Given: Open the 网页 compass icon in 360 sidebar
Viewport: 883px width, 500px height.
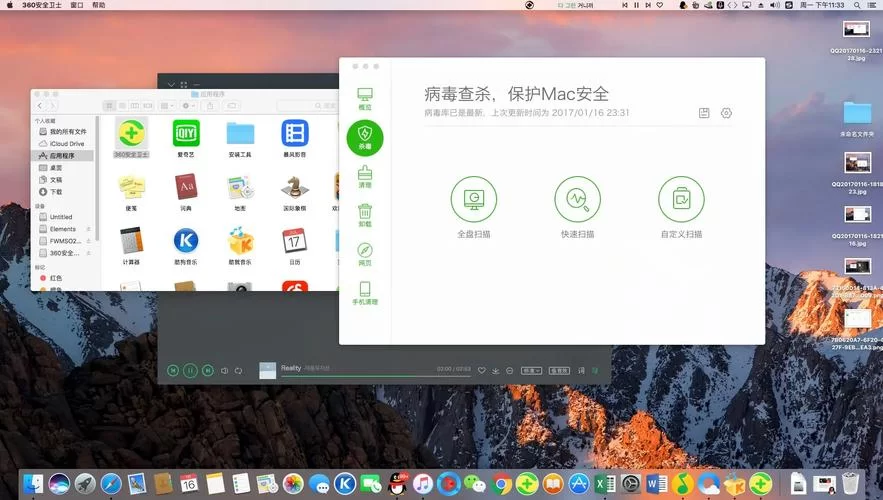Looking at the screenshot, I should click(x=365, y=255).
